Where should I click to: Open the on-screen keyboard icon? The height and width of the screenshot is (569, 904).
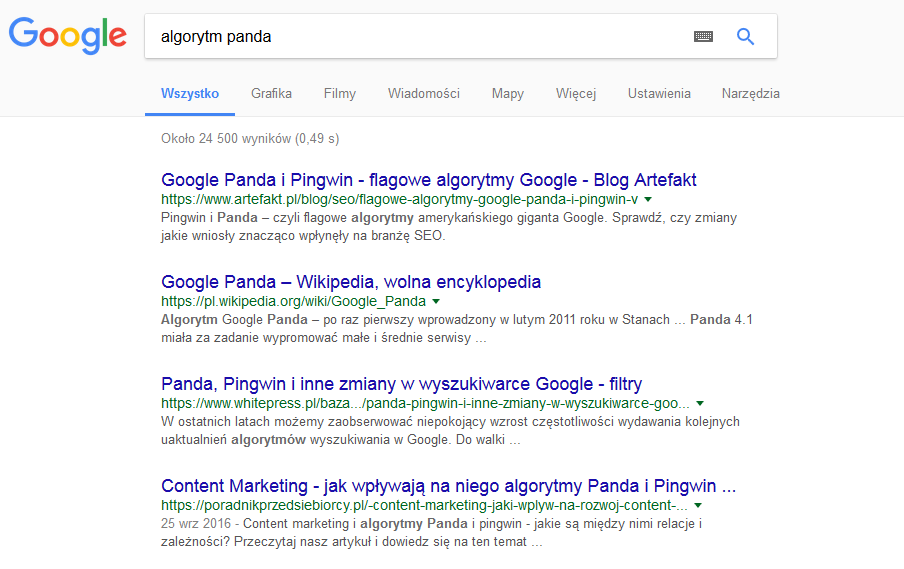coord(703,36)
